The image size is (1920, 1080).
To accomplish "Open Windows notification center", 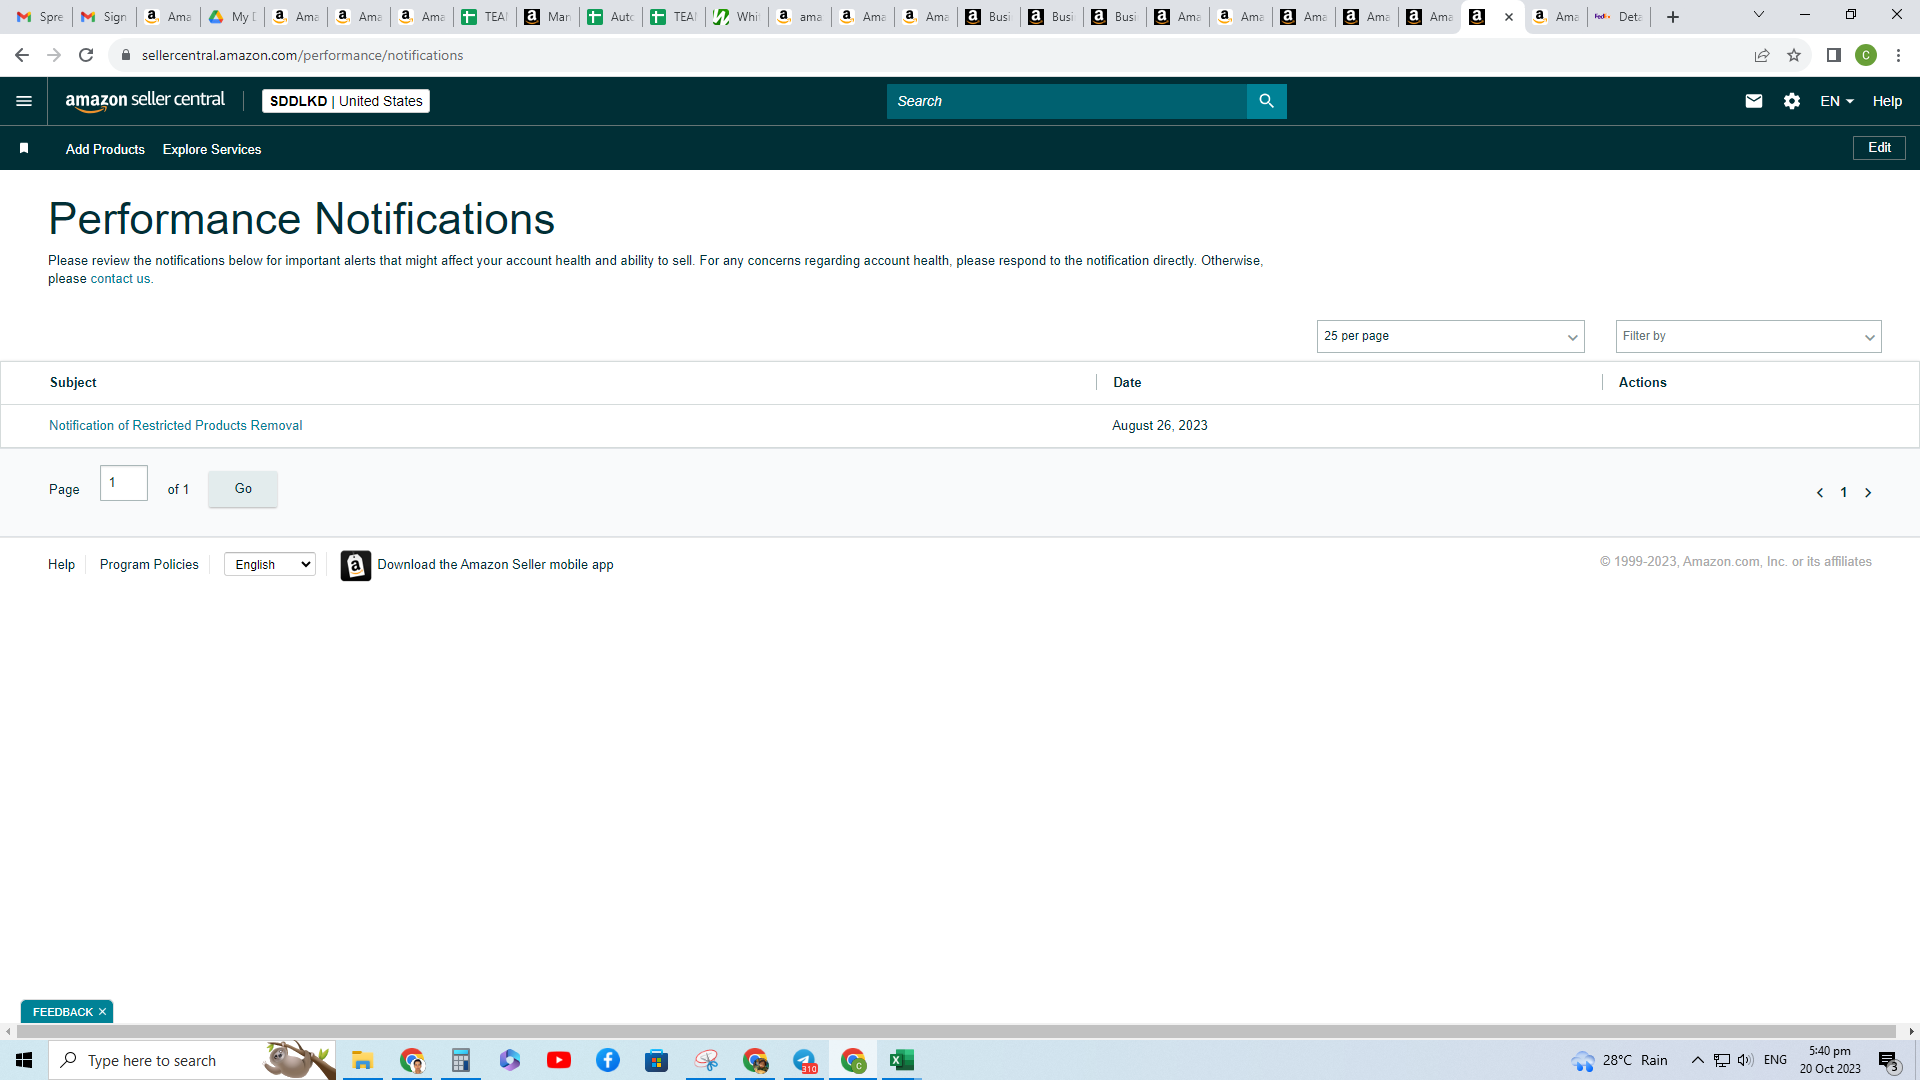I will [1888, 1061].
